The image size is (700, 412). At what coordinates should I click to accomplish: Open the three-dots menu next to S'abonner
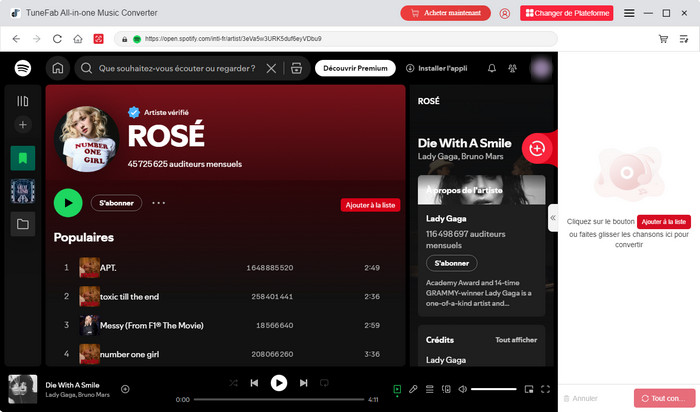point(158,203)
